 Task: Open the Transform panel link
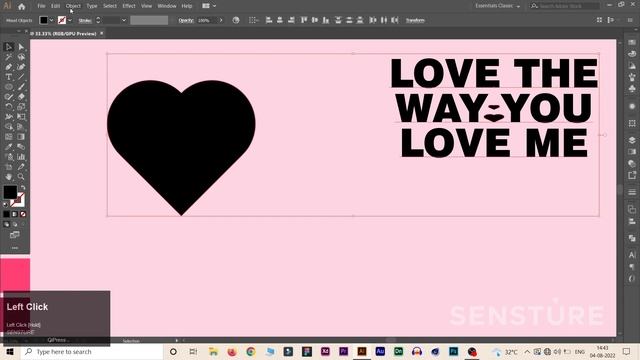415,20
